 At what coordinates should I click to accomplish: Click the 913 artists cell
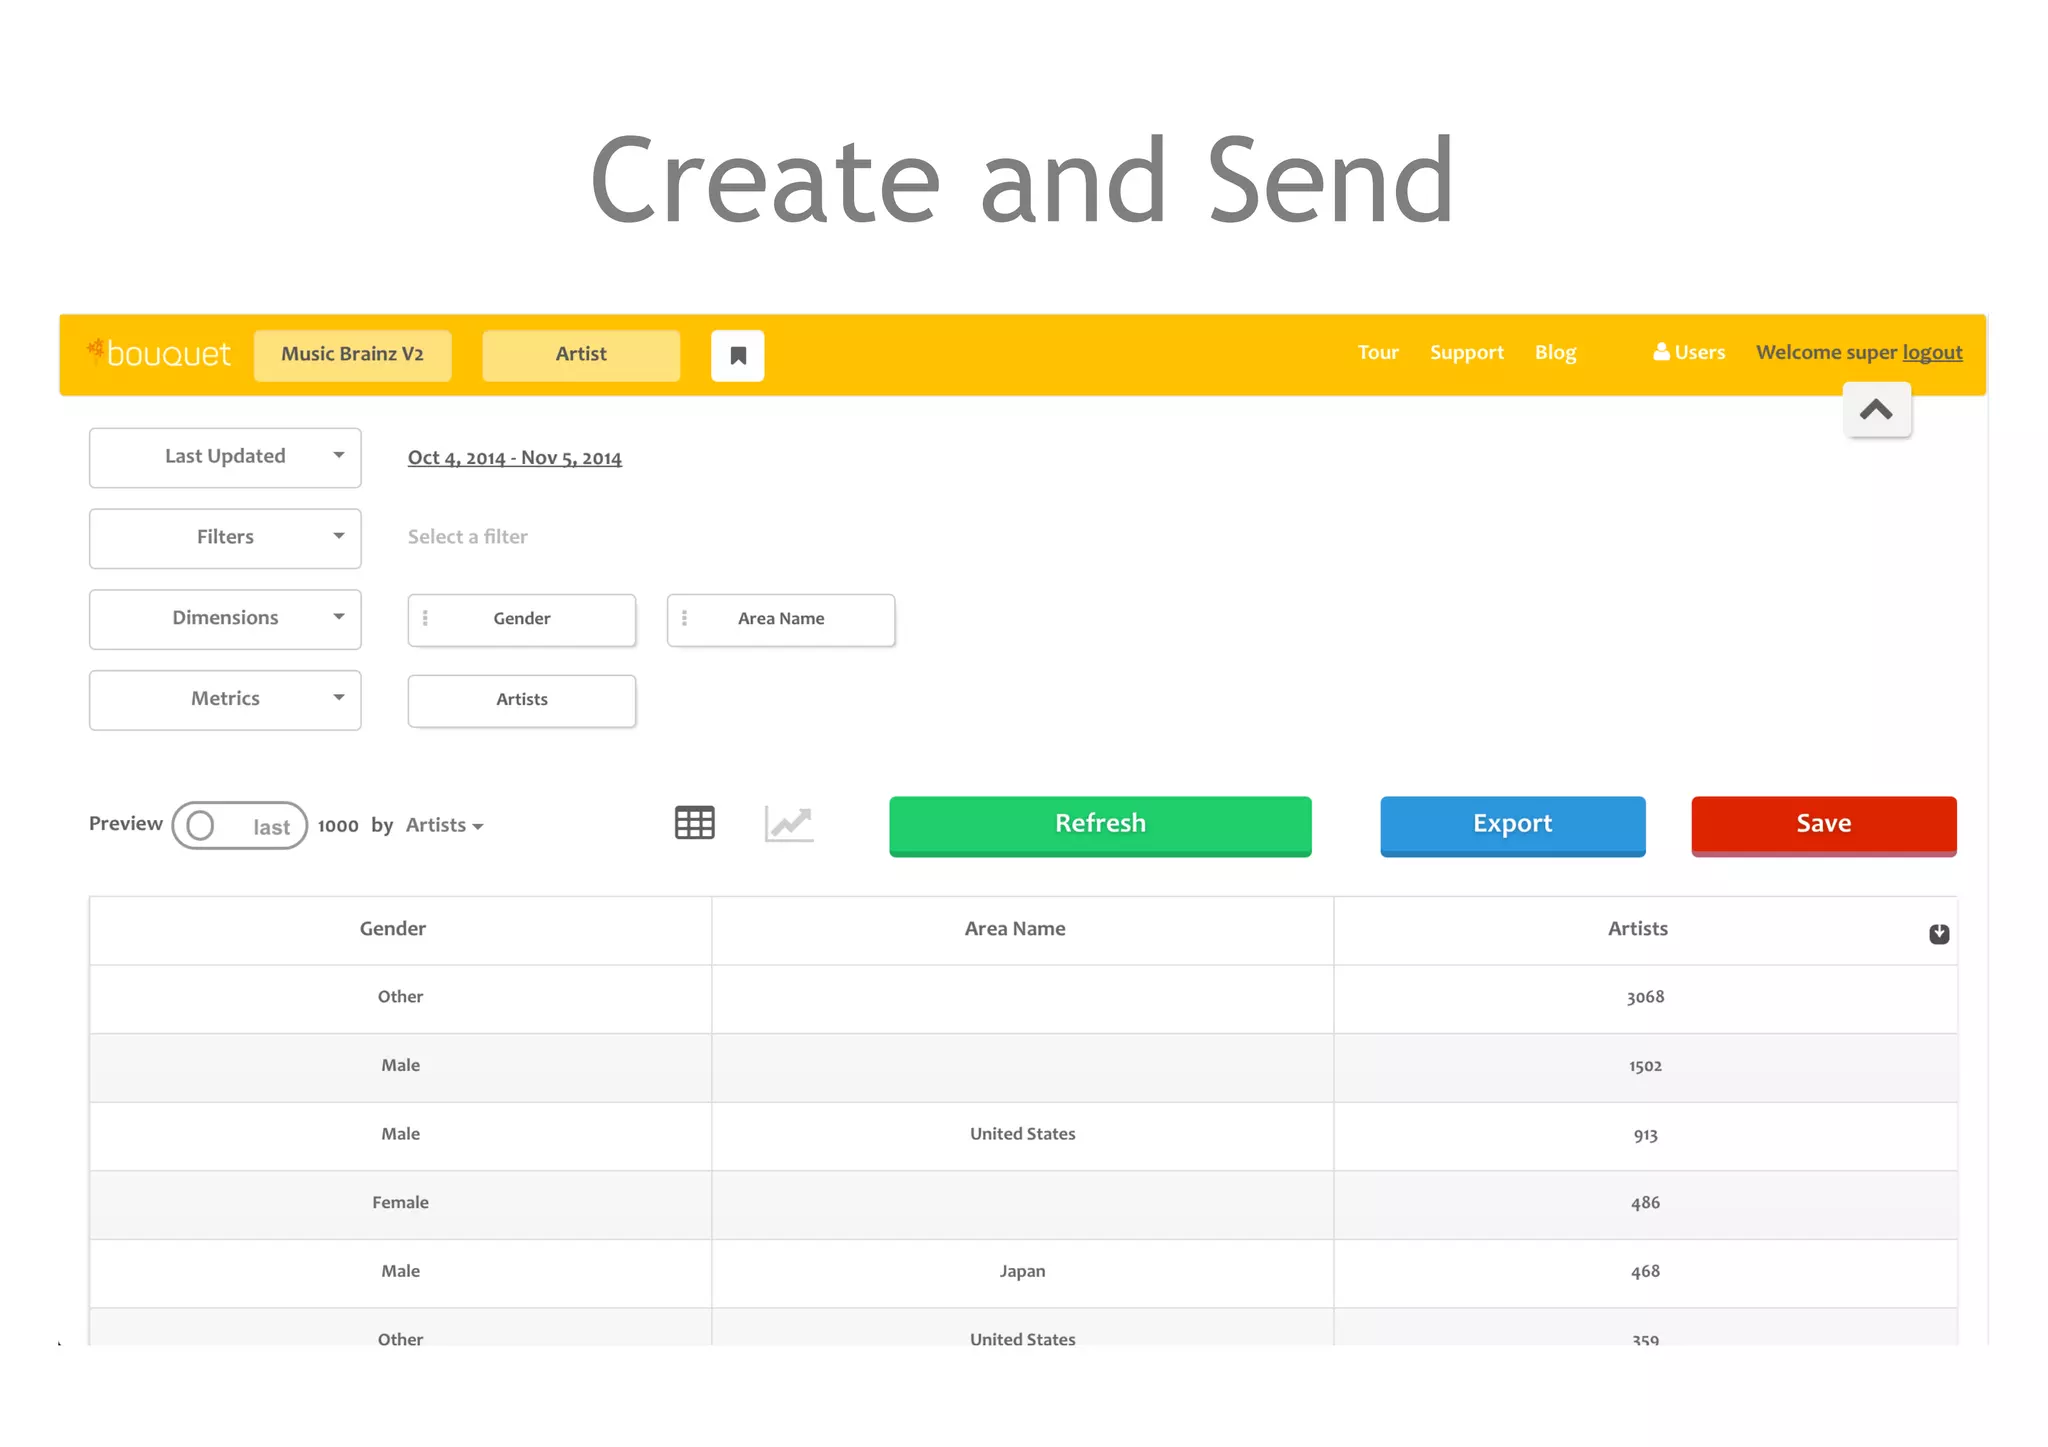(1645, 1135)
